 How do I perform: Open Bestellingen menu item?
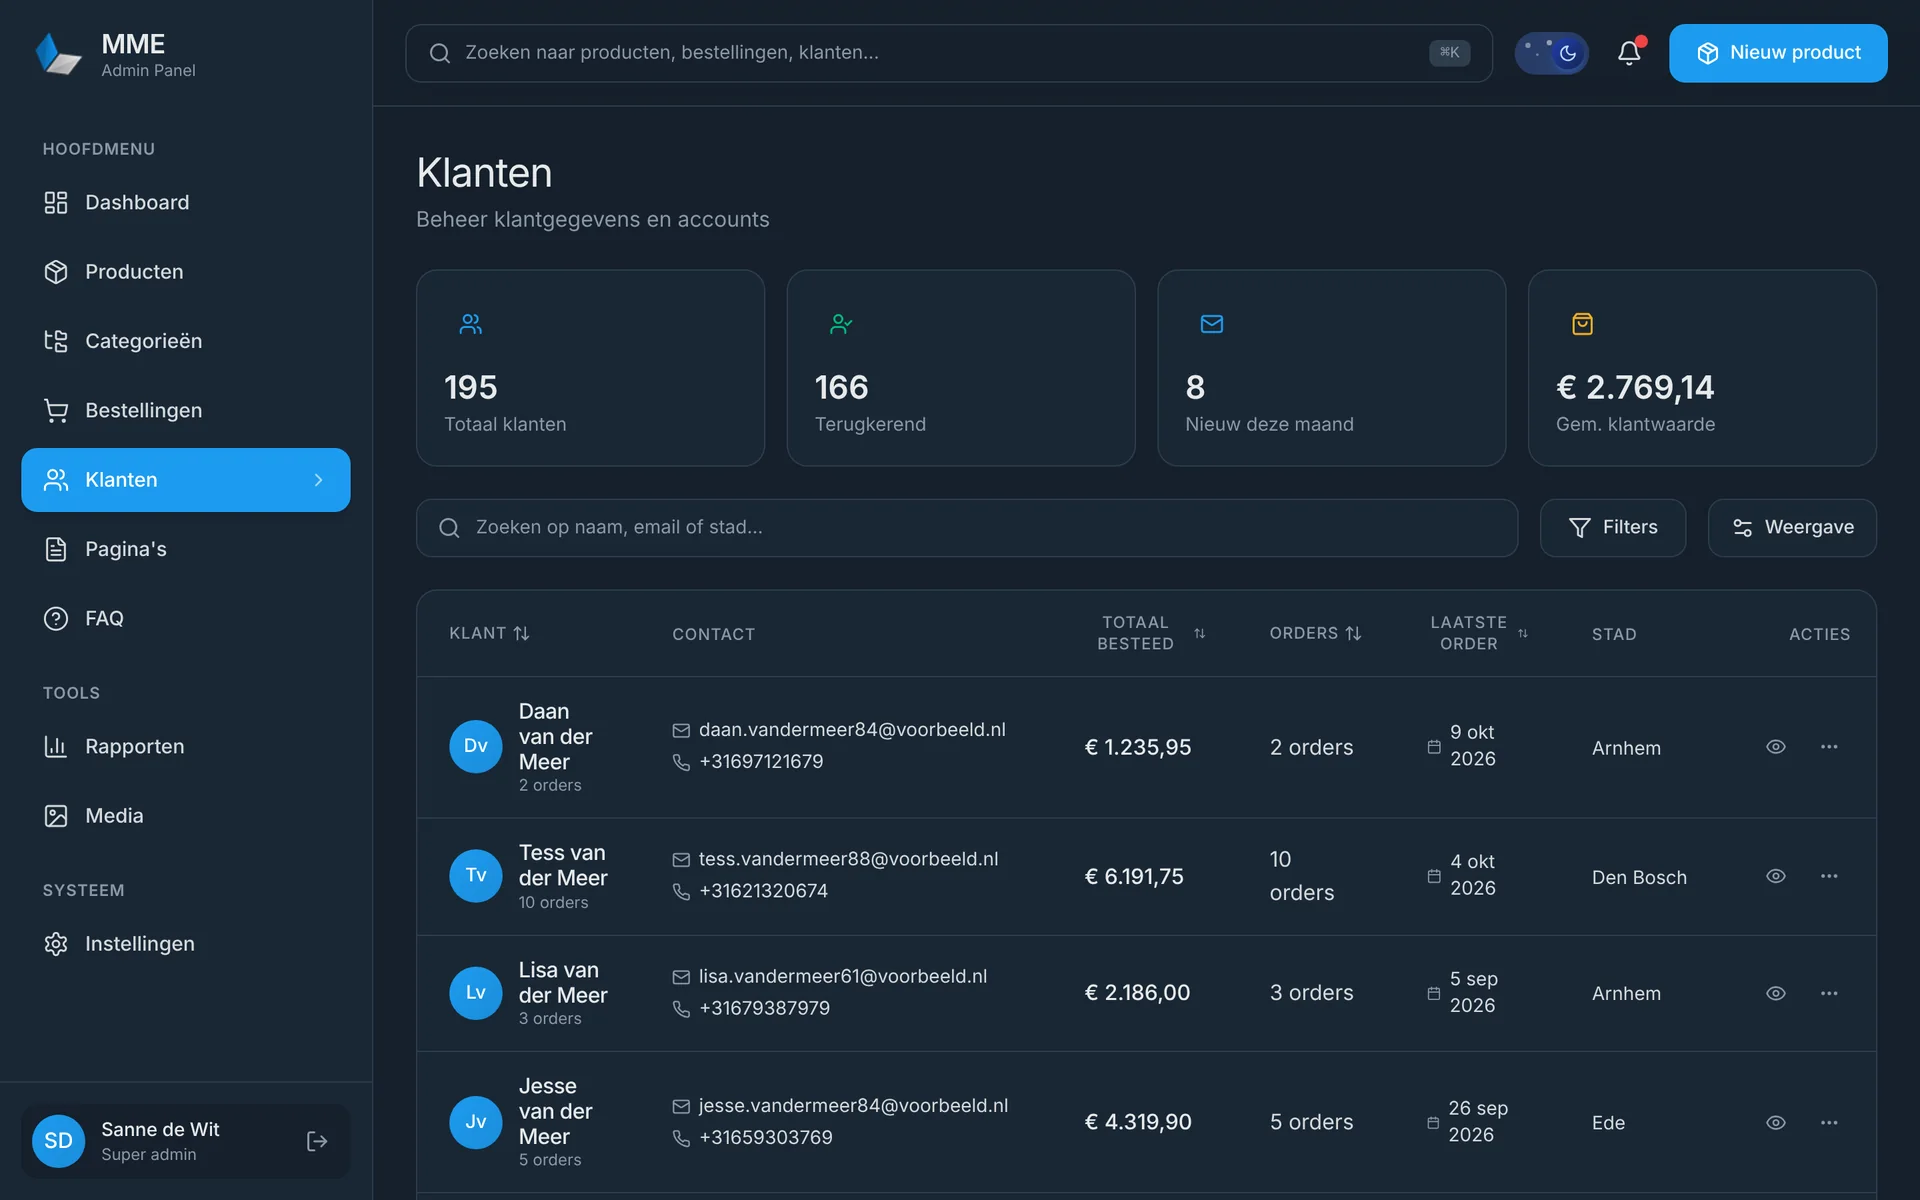click(x=186, y=411)
